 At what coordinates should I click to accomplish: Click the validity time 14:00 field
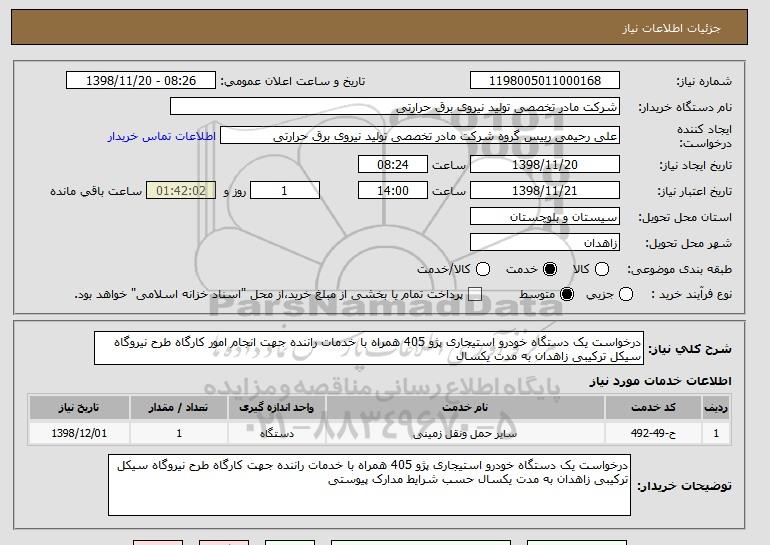point(393,191)
